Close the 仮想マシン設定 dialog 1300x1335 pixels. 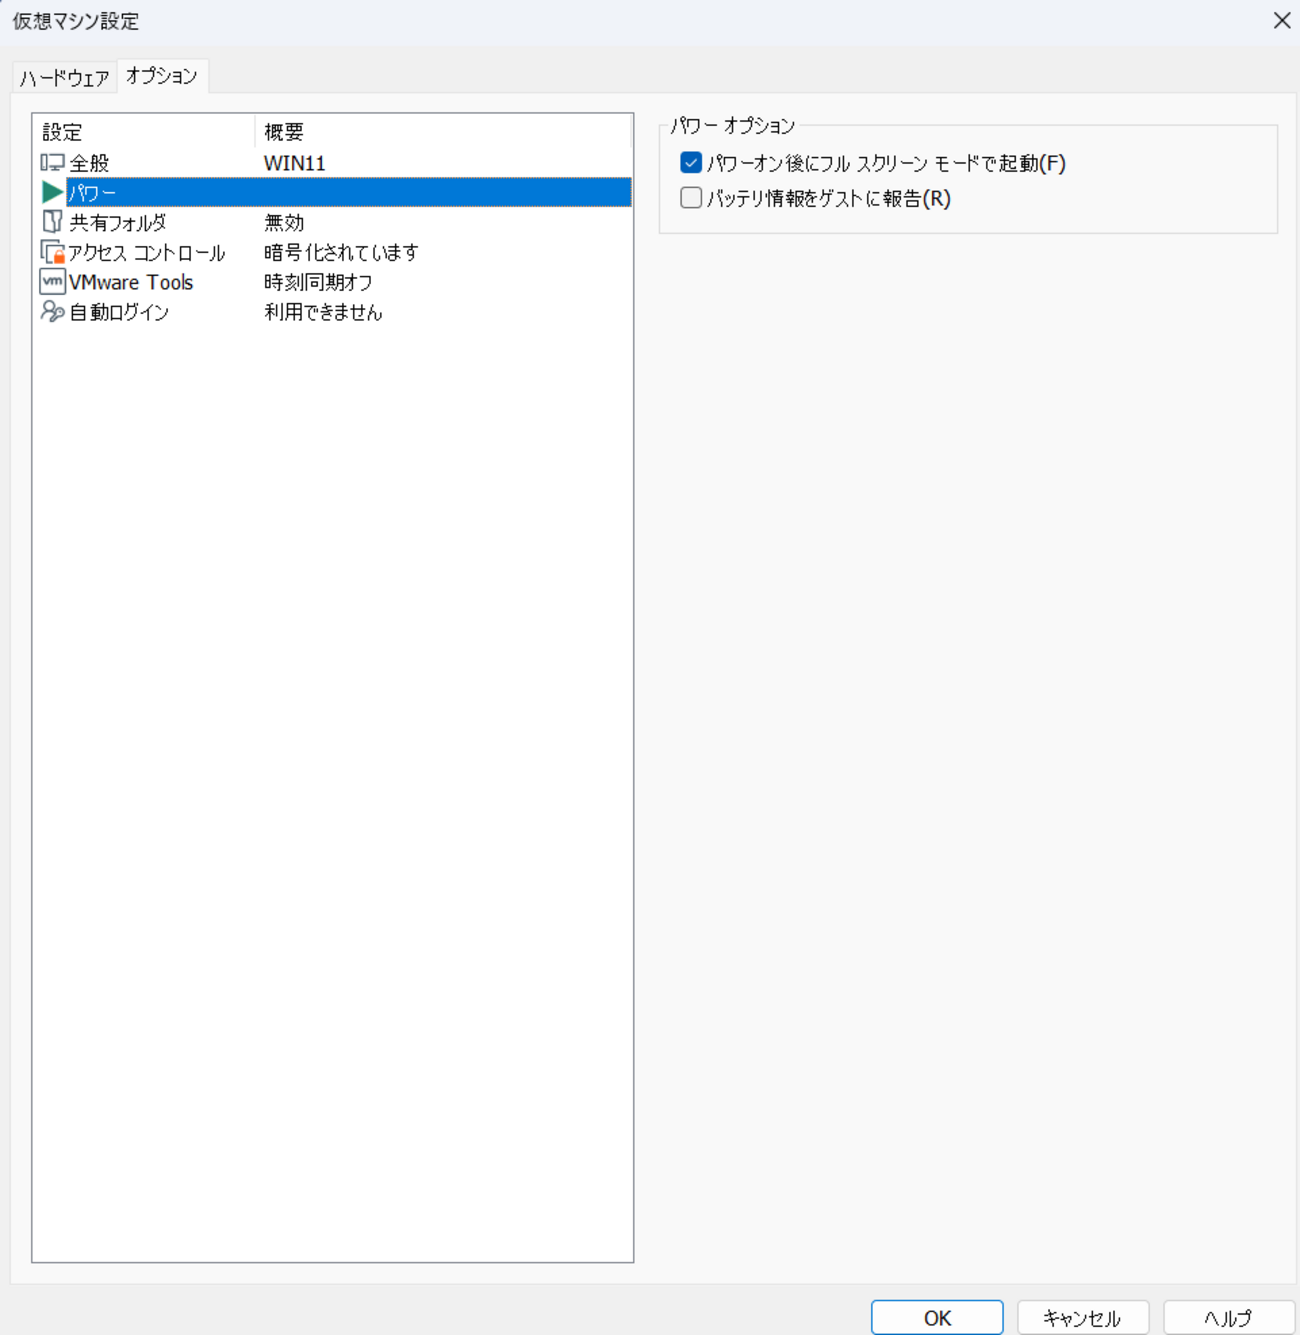(1281, 21)
